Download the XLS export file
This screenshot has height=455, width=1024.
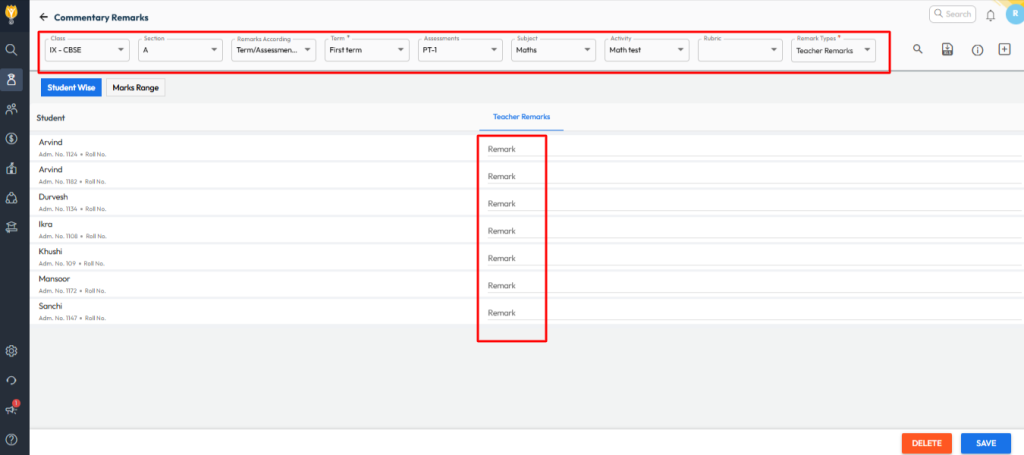pos(947,49)
